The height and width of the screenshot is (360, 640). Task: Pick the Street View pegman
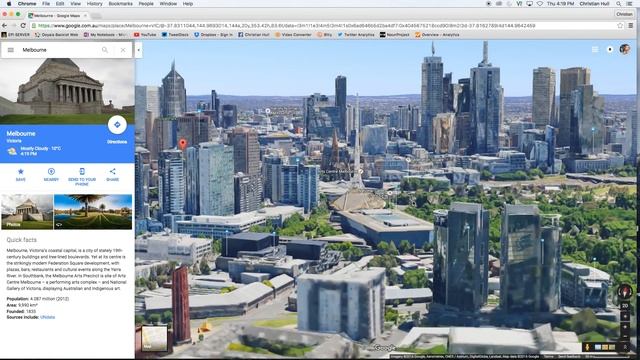click(x=587, y=347)
